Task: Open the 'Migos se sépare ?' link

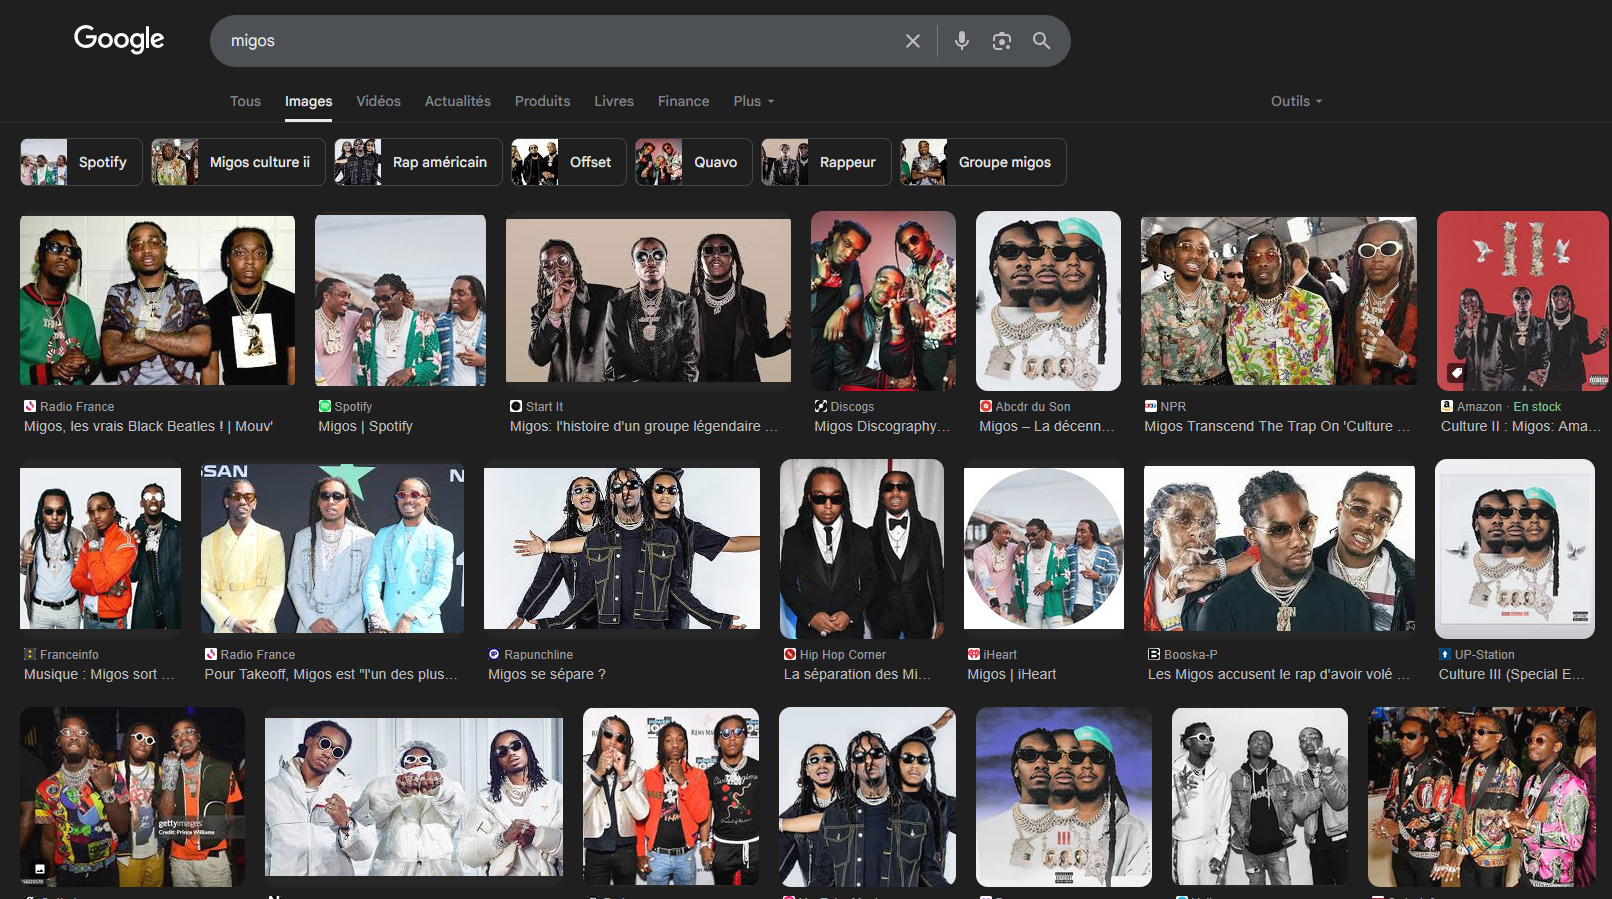Action: click(x=546, y=674)
